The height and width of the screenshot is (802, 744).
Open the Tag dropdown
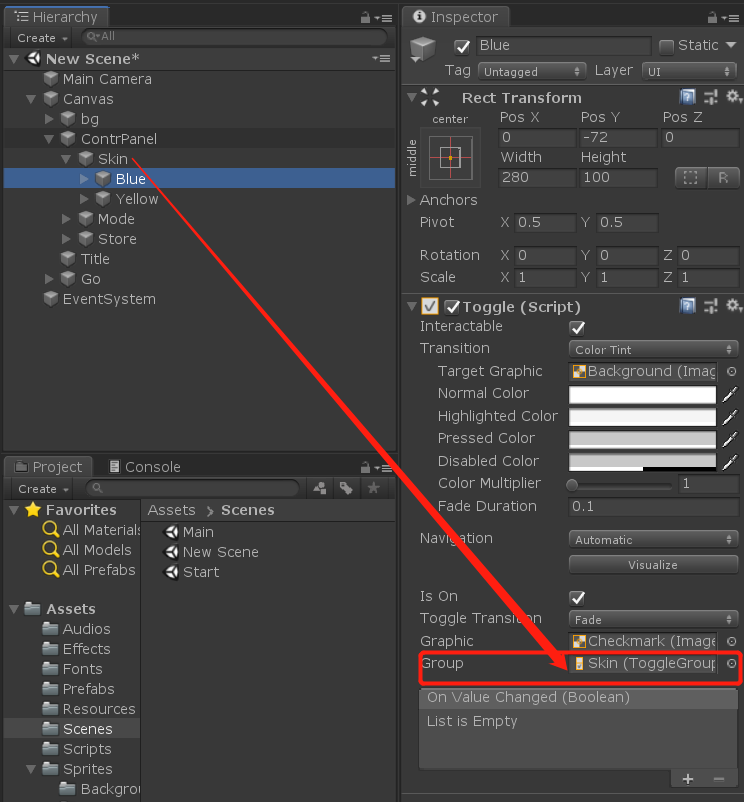click(532, 72)
